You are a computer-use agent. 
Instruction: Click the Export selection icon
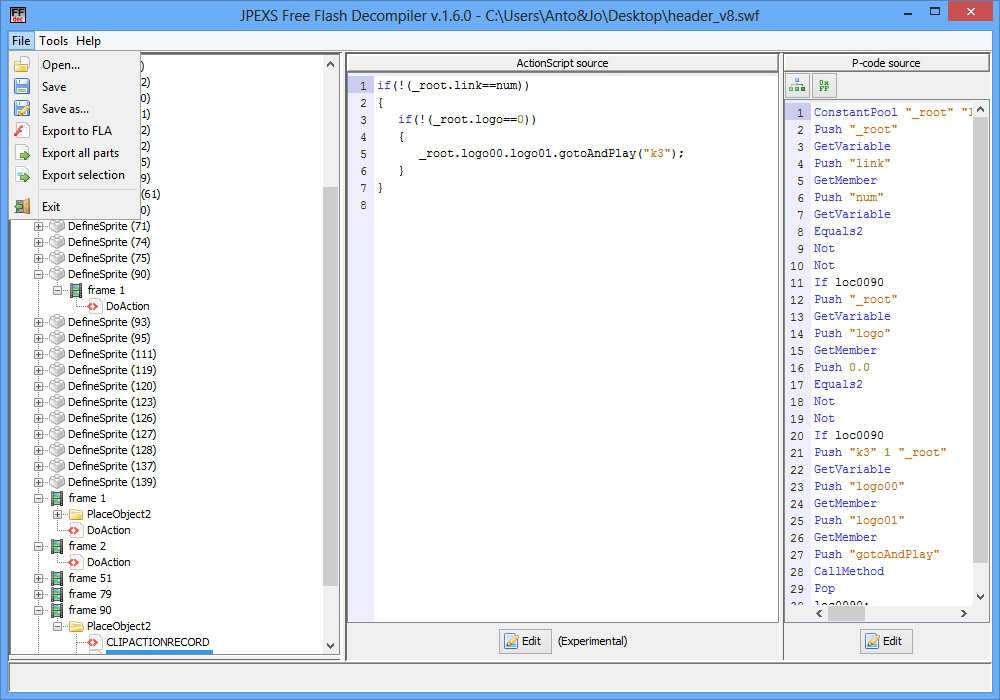coord(22,175)
